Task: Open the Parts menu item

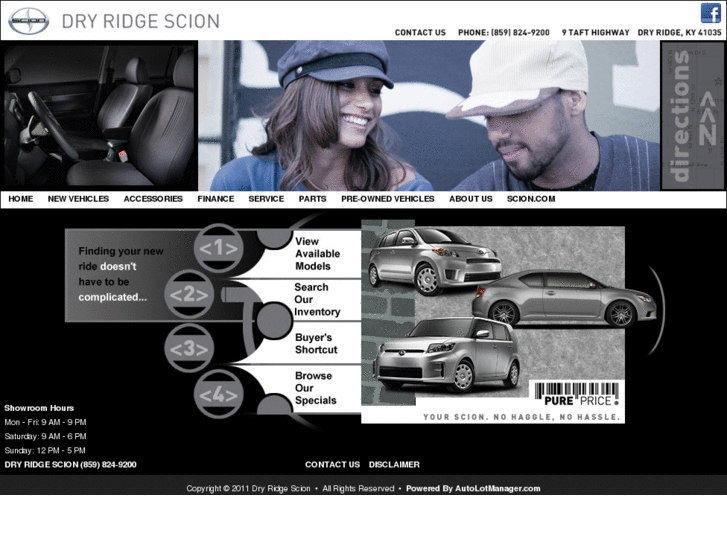Action: 312,199
